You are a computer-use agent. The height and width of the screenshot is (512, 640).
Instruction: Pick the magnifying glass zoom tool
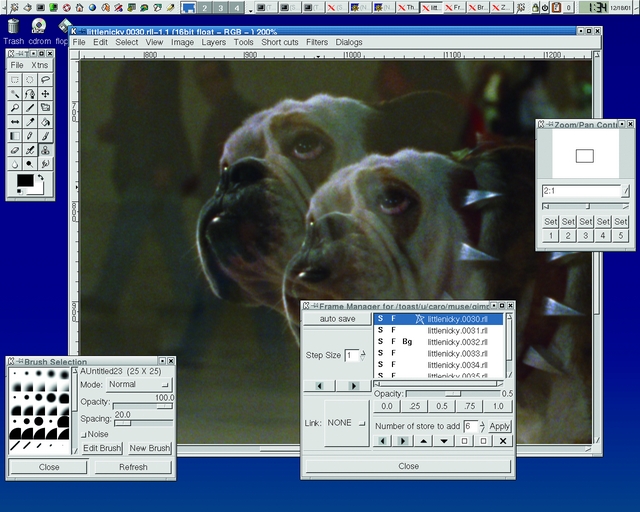point(15,107)
